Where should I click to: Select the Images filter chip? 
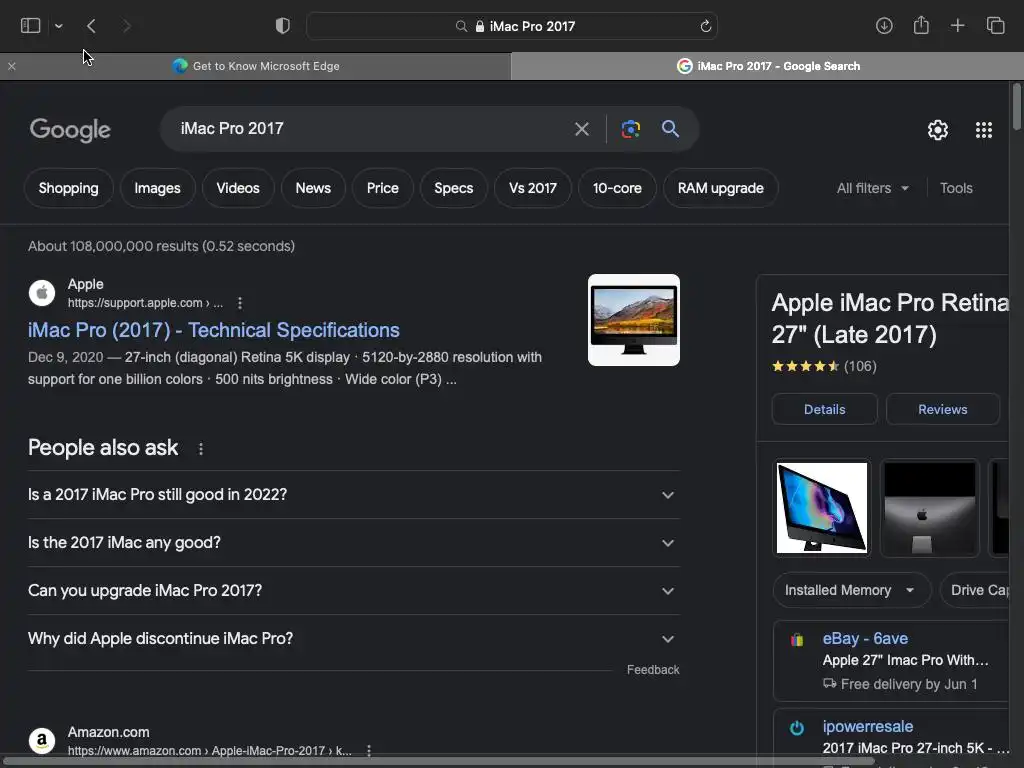[157, 188]
